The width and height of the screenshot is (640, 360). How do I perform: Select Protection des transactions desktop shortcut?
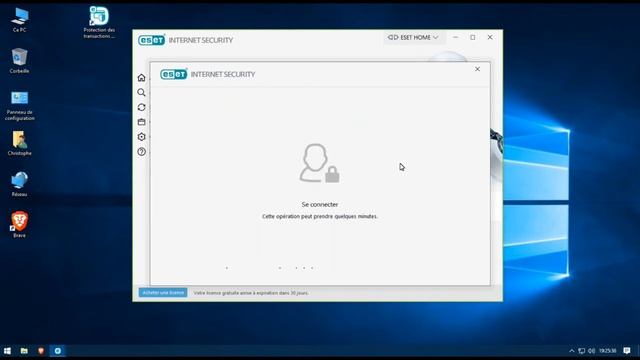pyautogui.click(x=99, y=22)
